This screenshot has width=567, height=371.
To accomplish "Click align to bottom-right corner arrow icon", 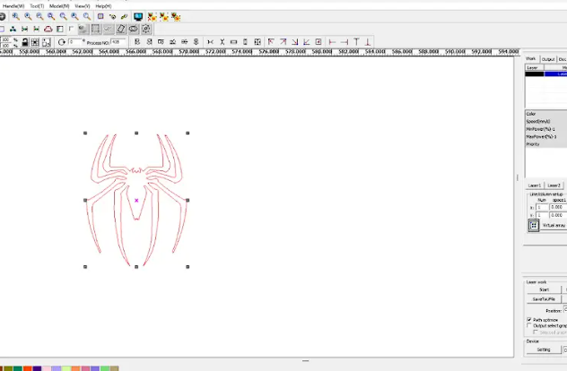I will pyautogui.click(x=295, y=42).
